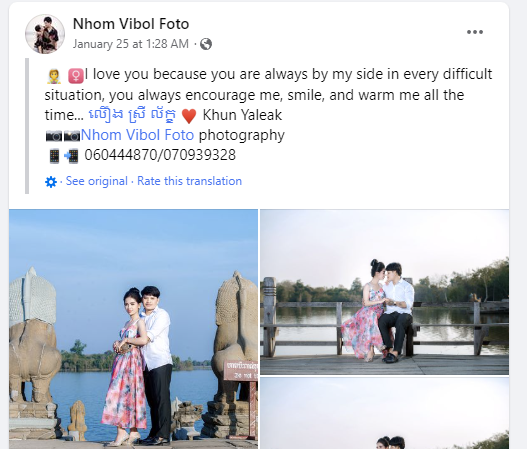527x449 pixels.
Task: Open the three-dots post options menu
Action: [475, 32]
